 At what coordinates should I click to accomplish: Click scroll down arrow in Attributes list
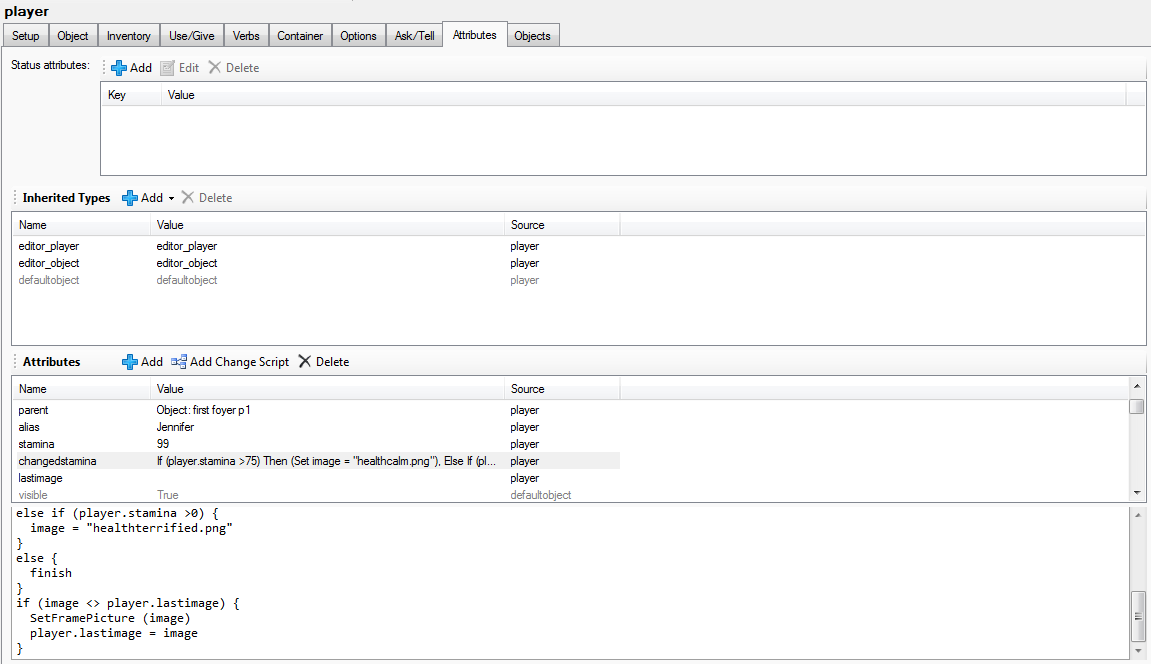(1137, 493)
